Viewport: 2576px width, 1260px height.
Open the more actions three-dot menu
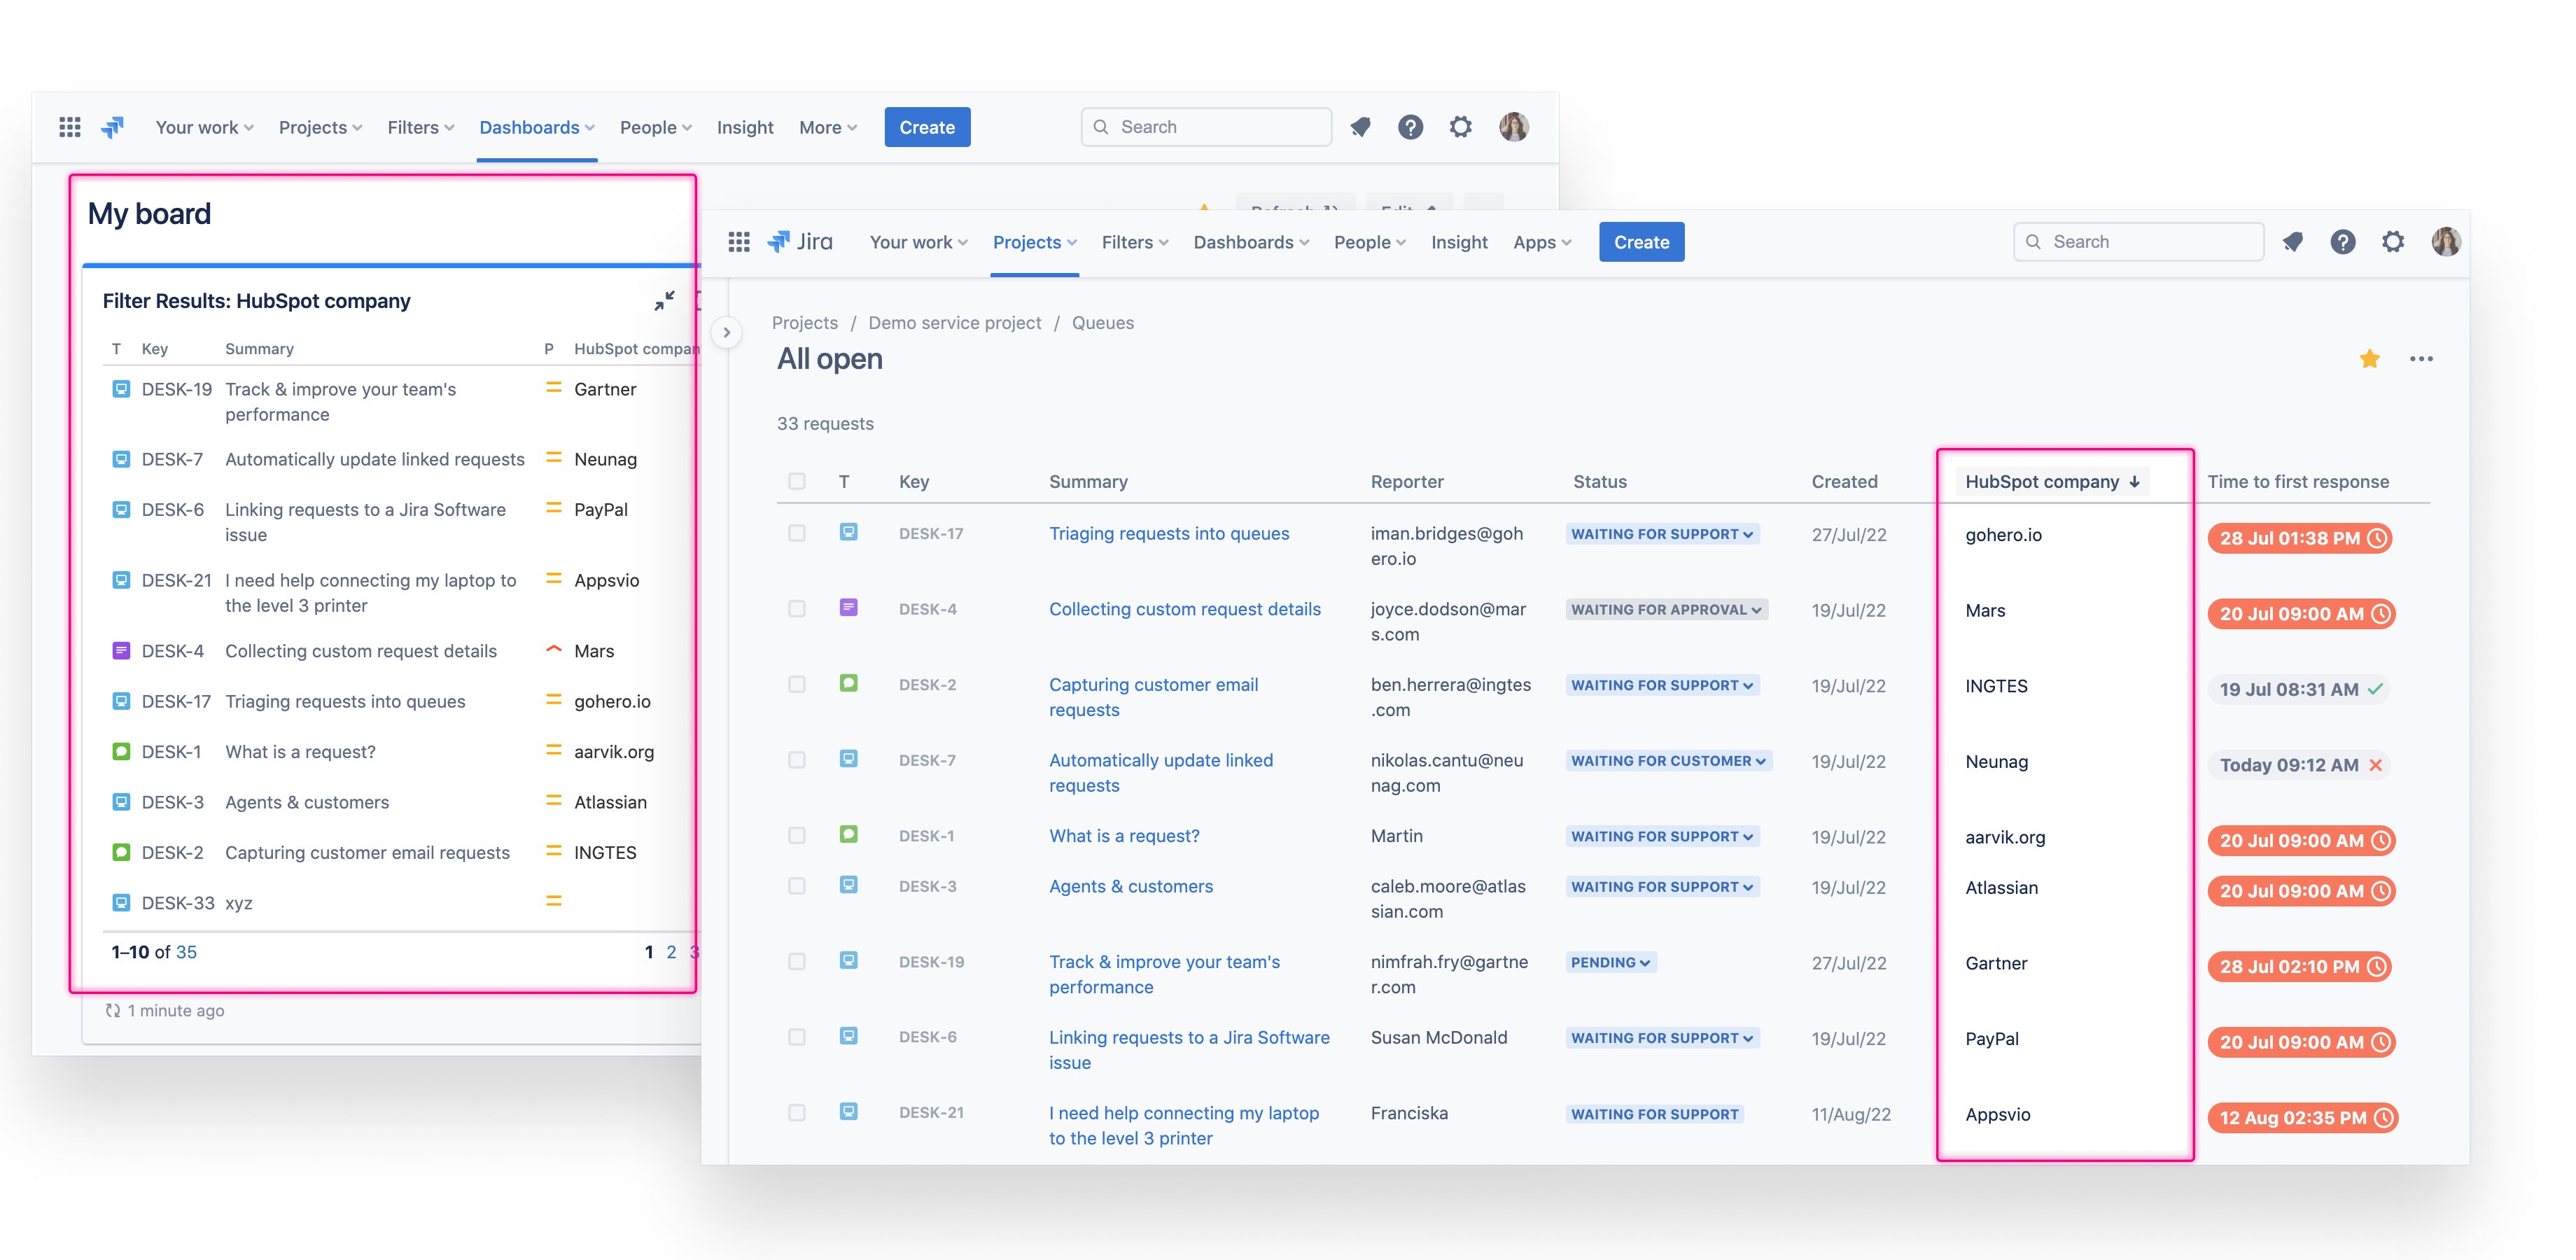tap(2423, 358)
